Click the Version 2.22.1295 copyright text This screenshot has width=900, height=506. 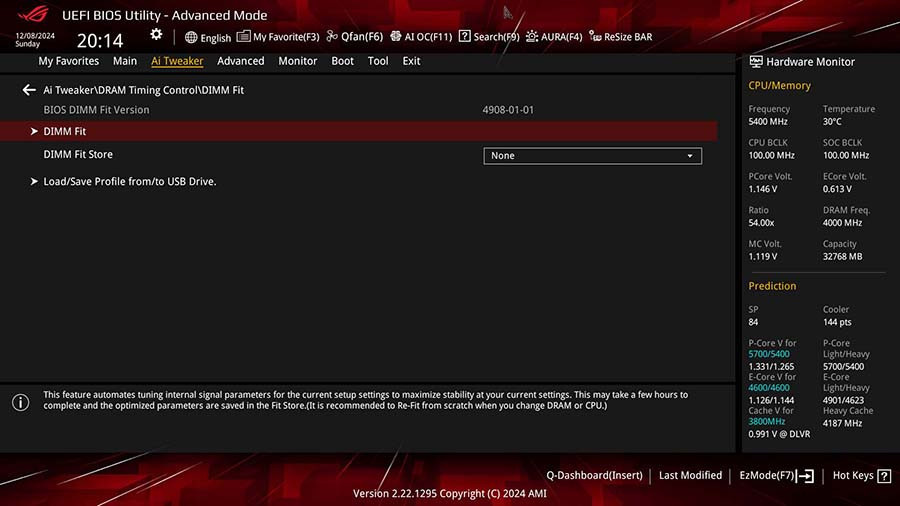449,493
